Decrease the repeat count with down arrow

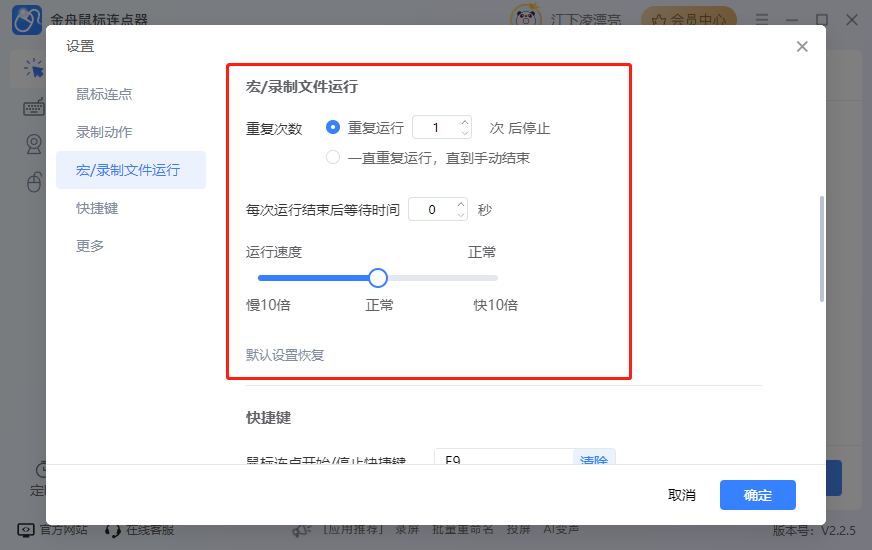pyautogui.click(x=464, y=133)
